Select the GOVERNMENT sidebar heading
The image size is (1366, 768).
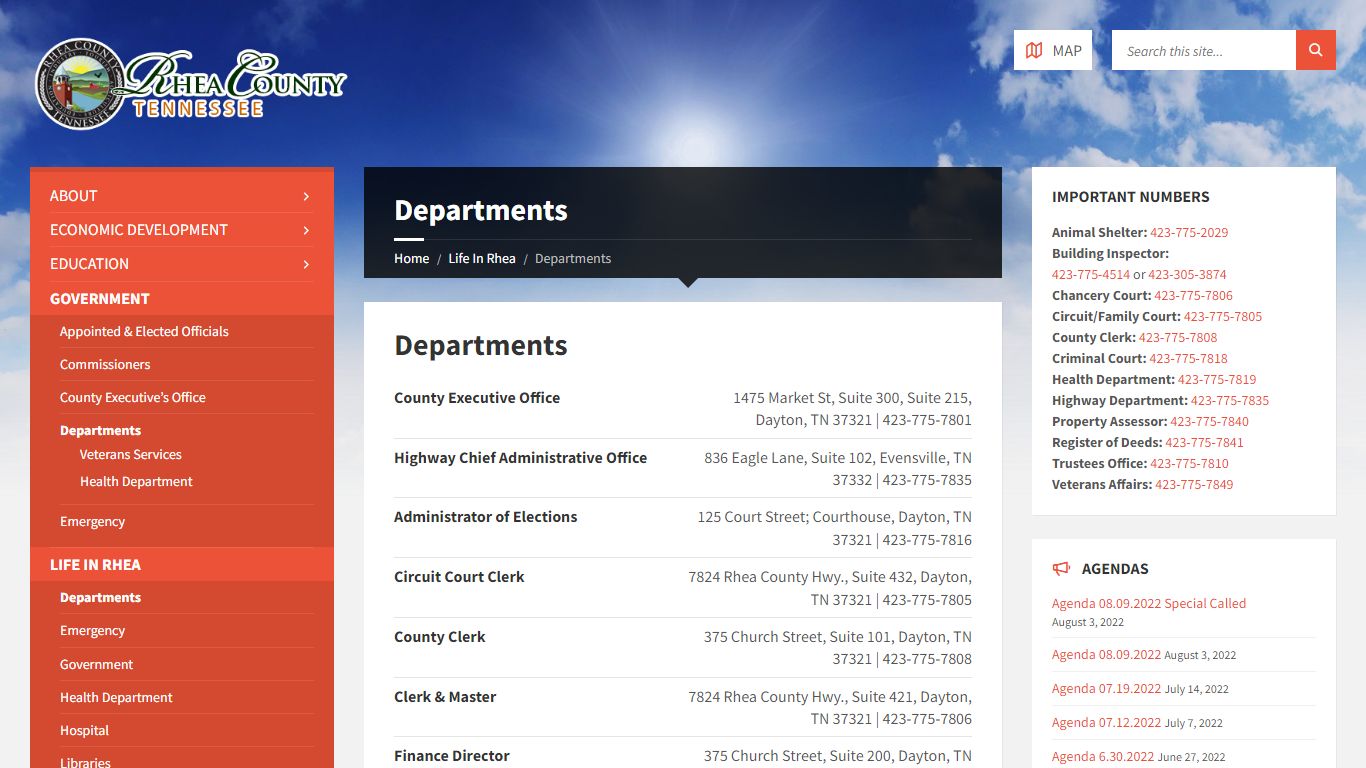(x=100, y=299)
